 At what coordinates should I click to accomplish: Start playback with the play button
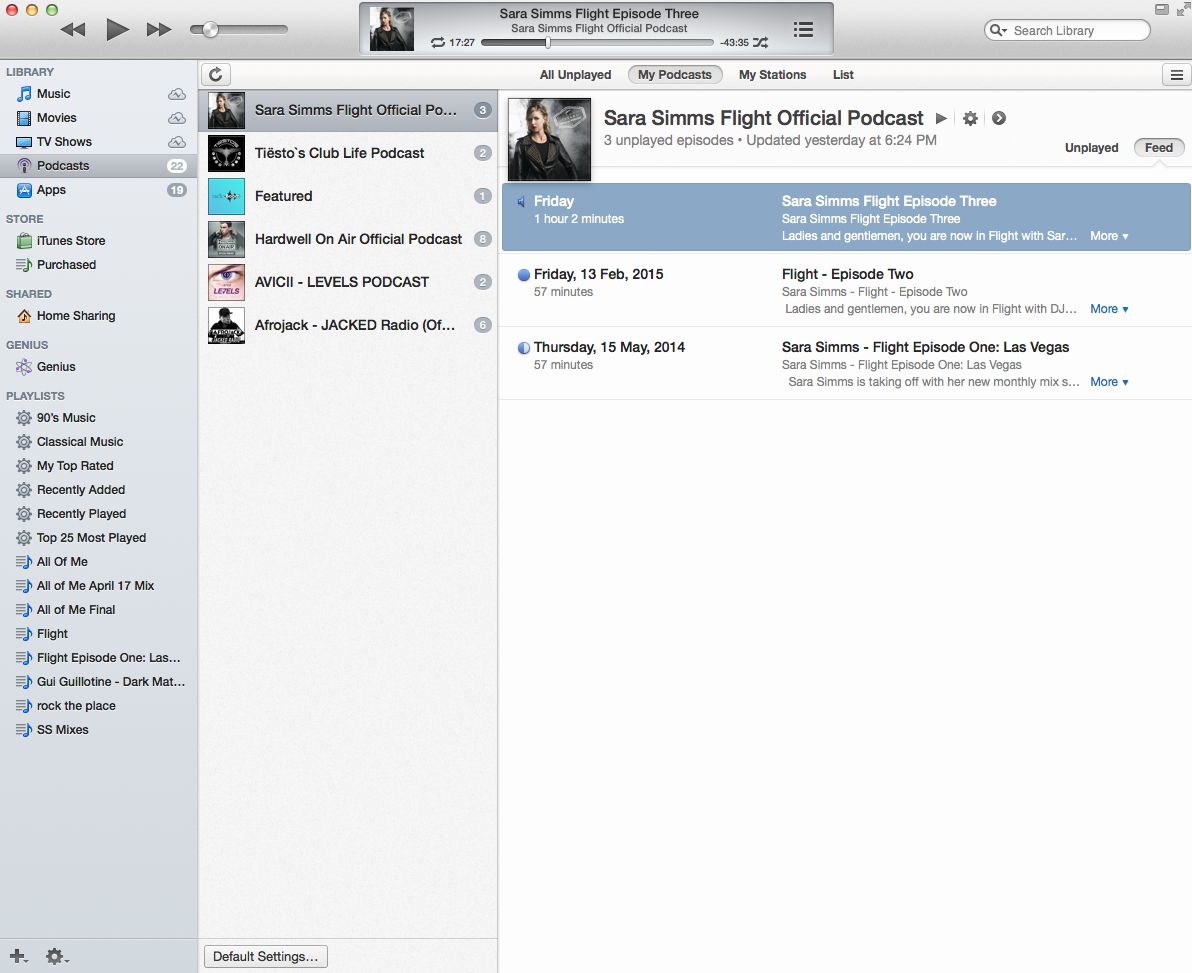117,30
